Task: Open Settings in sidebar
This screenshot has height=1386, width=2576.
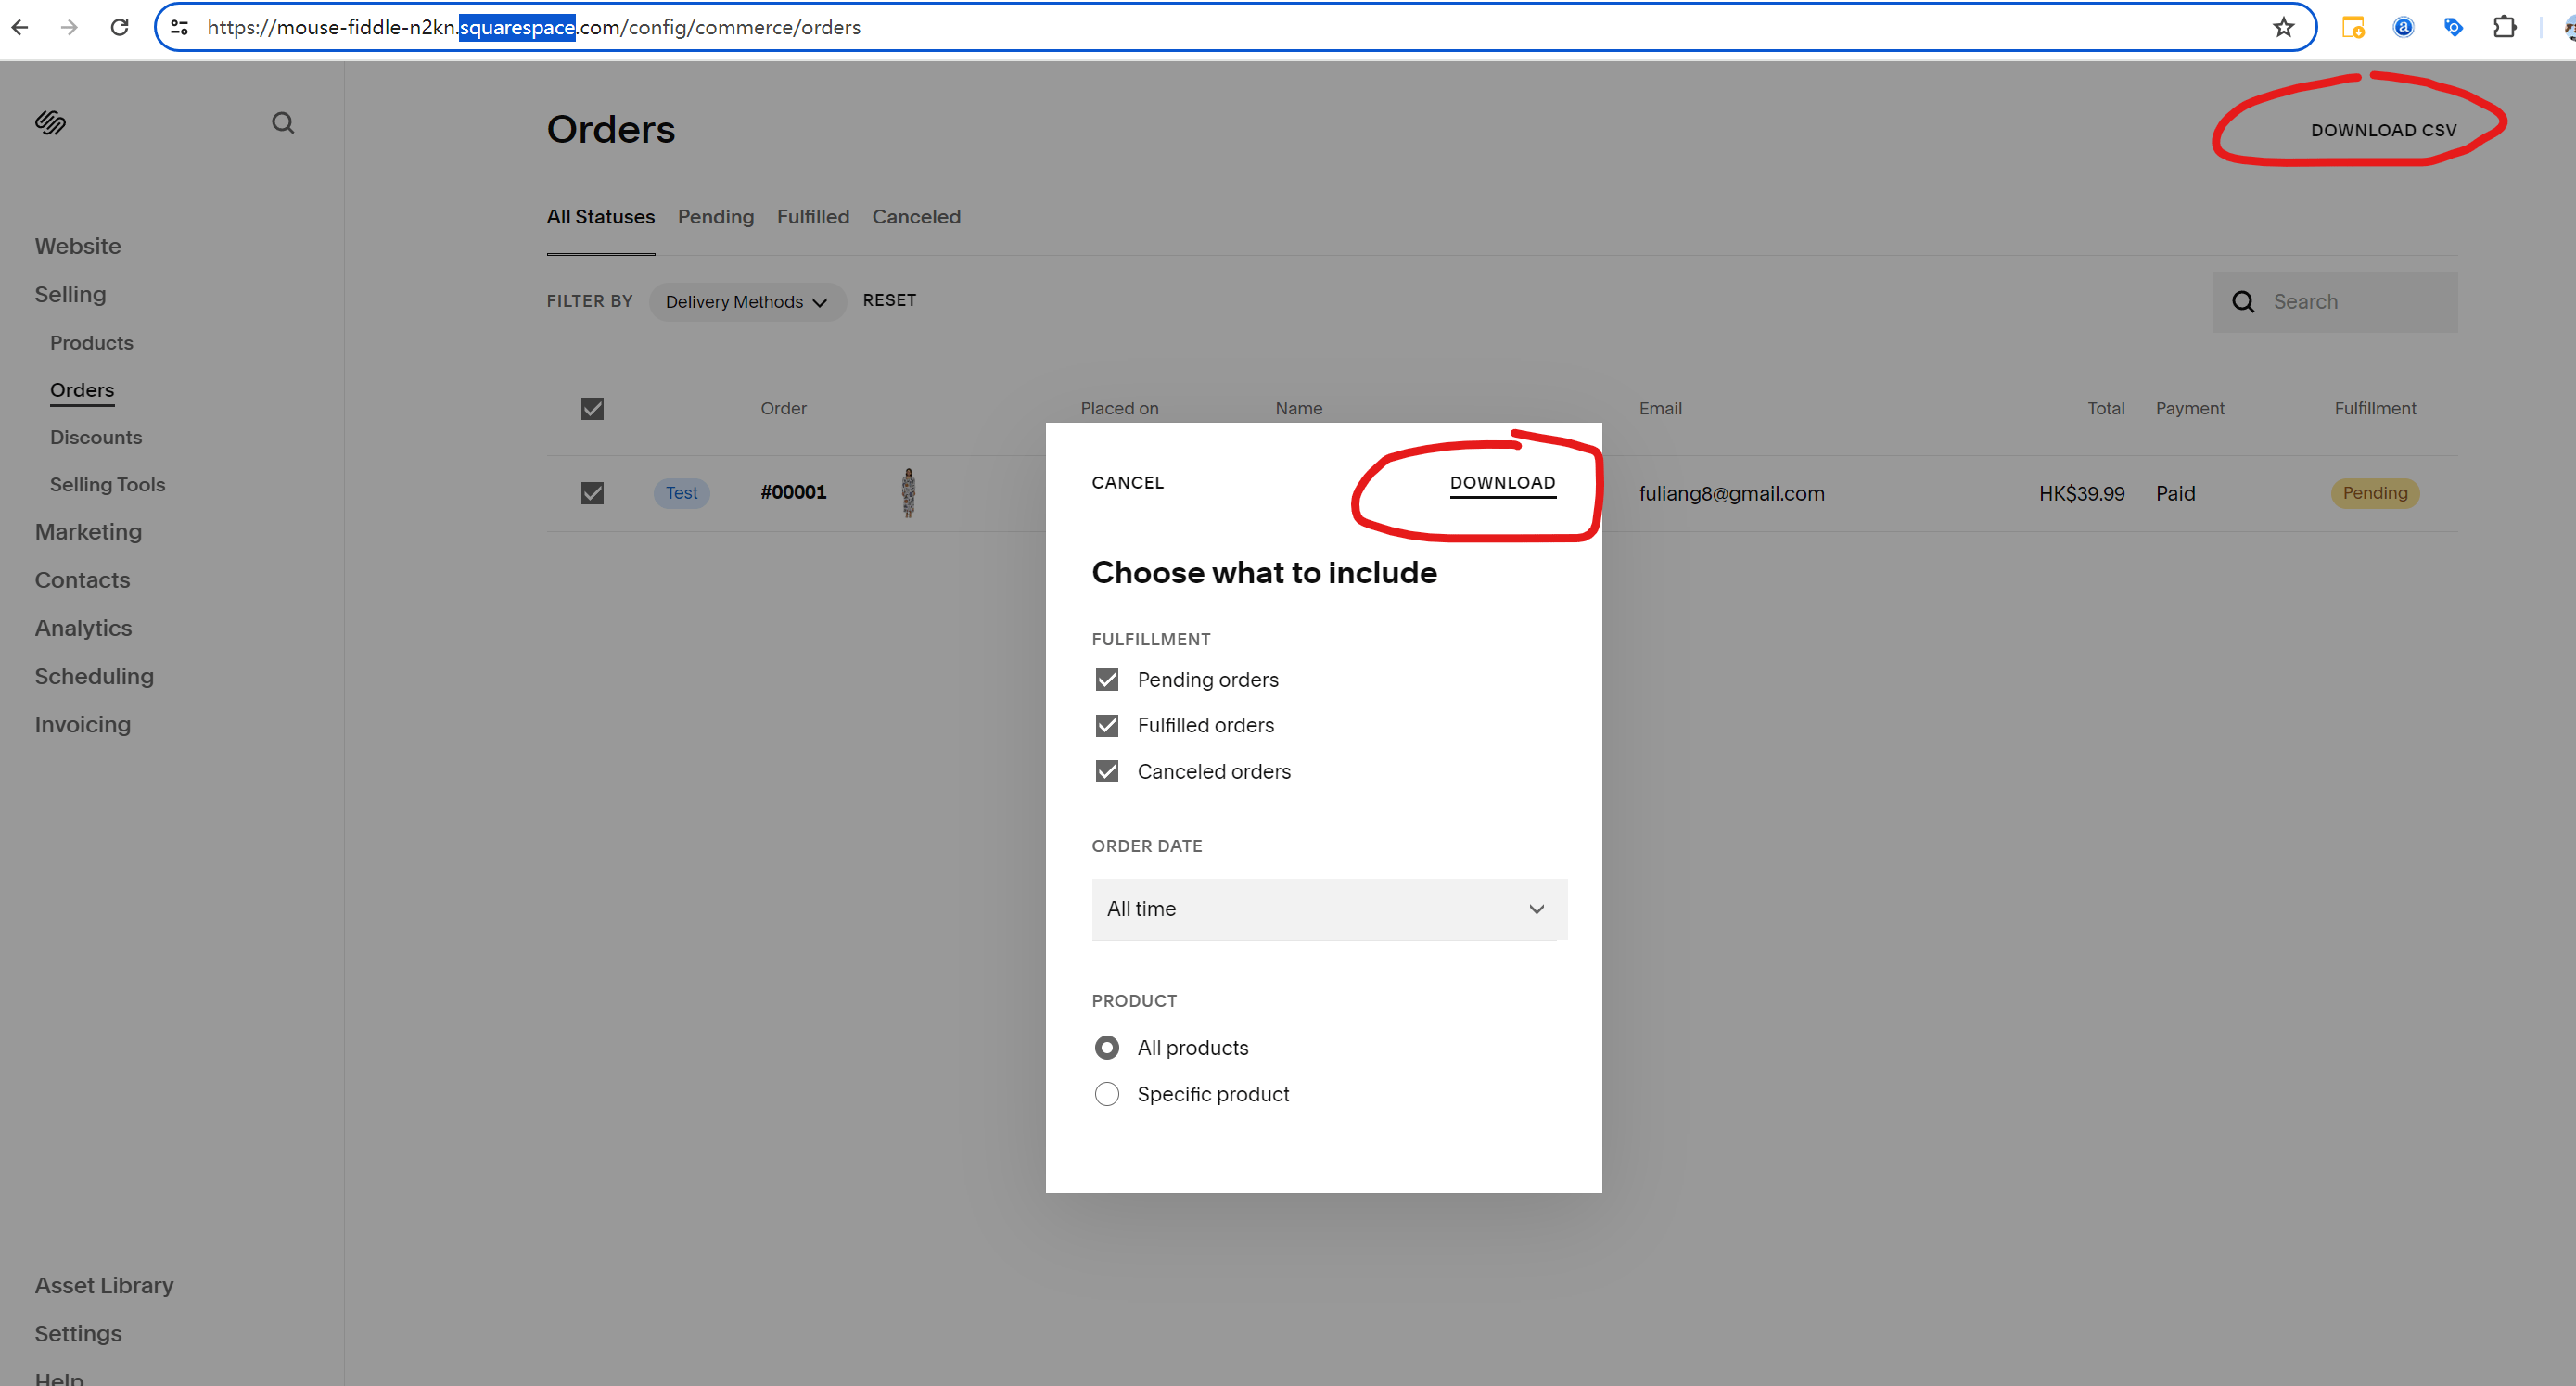Action: point(78,1333)
